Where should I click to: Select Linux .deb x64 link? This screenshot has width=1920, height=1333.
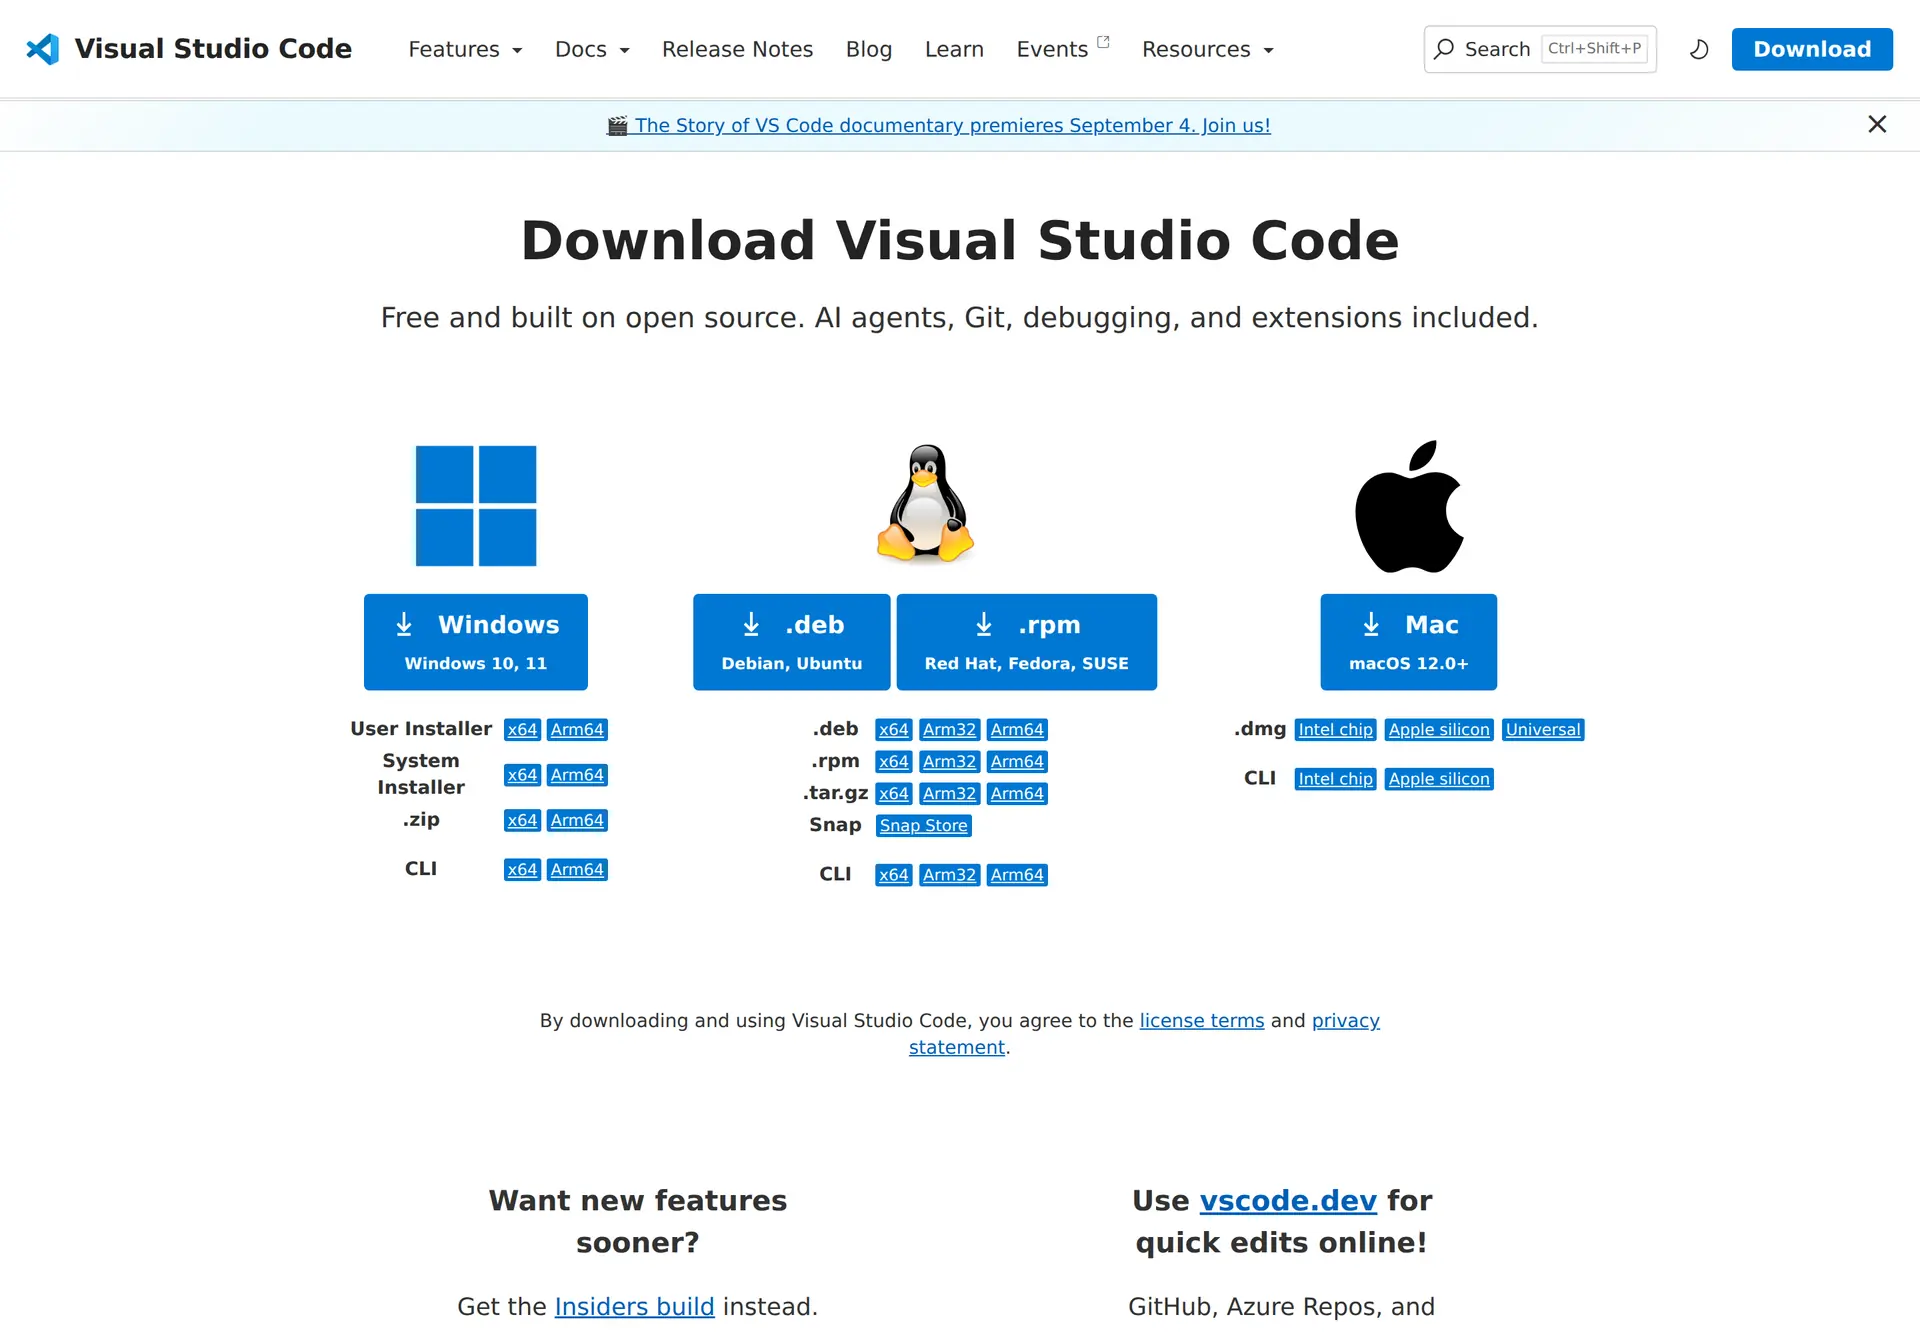pyautogui.click(x=894, y=730)
